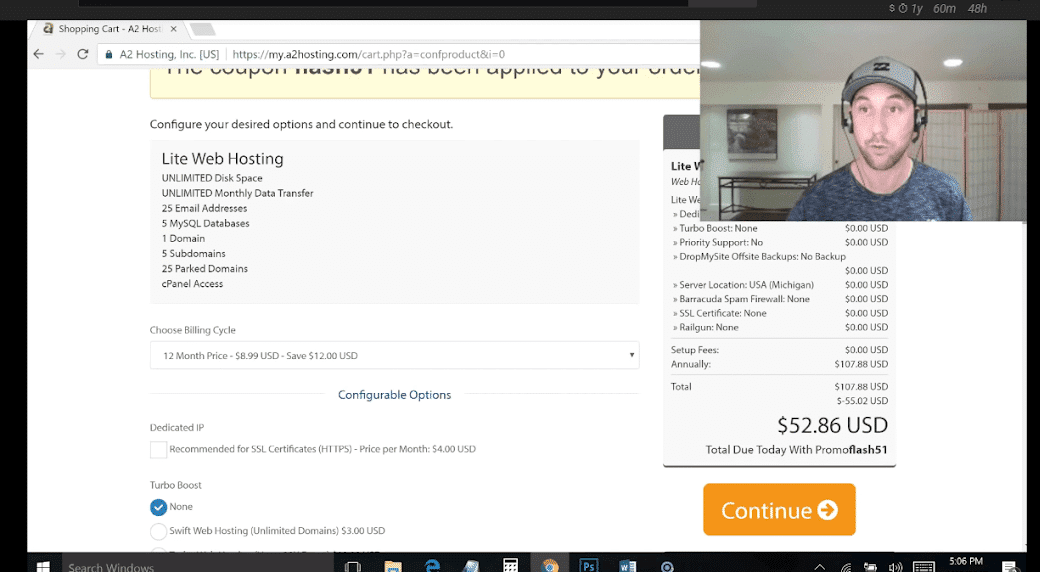Click the Railgun: None line
This screenshot has width=1040, height=572.
pyautogui.click(x=705, y=328)
